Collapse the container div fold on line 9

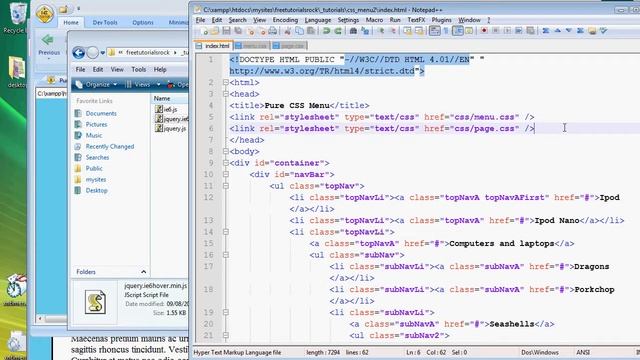pos(225,163)
